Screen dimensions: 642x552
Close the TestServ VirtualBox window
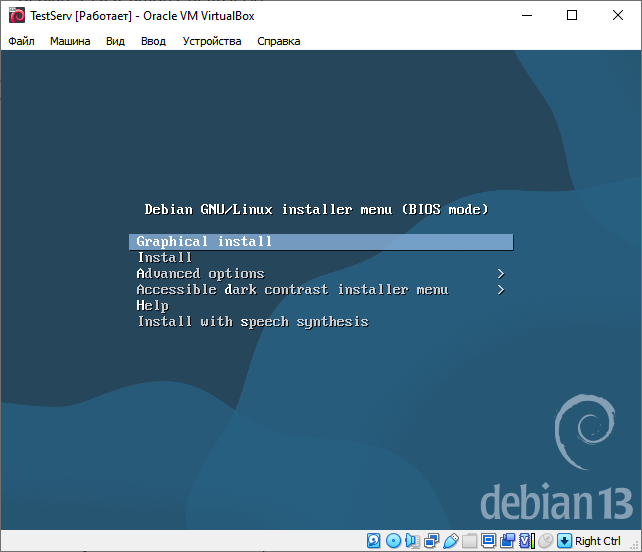(618, 16)
